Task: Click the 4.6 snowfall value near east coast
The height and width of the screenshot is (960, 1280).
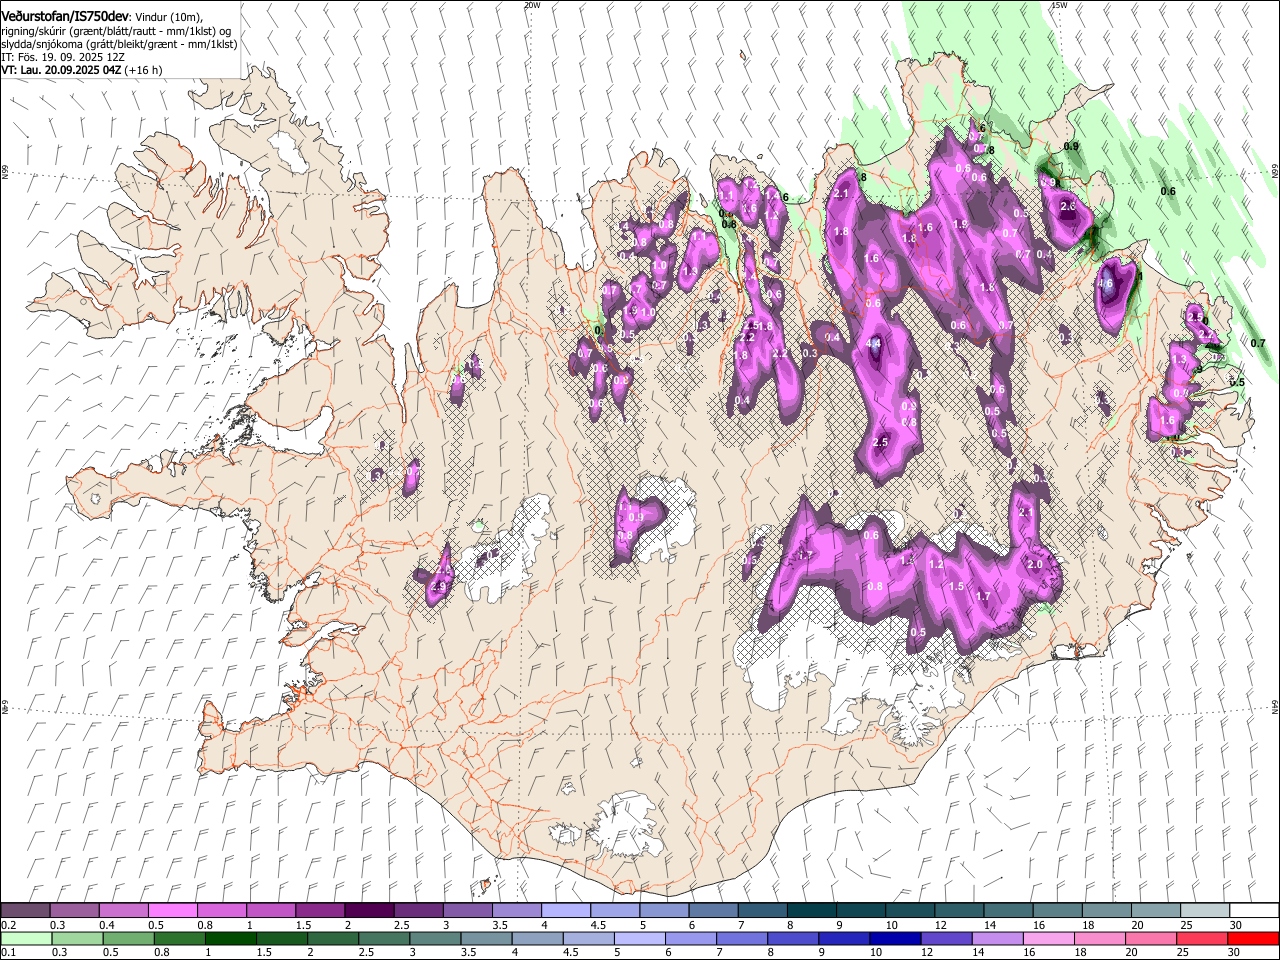Action: coord(1105,284)
